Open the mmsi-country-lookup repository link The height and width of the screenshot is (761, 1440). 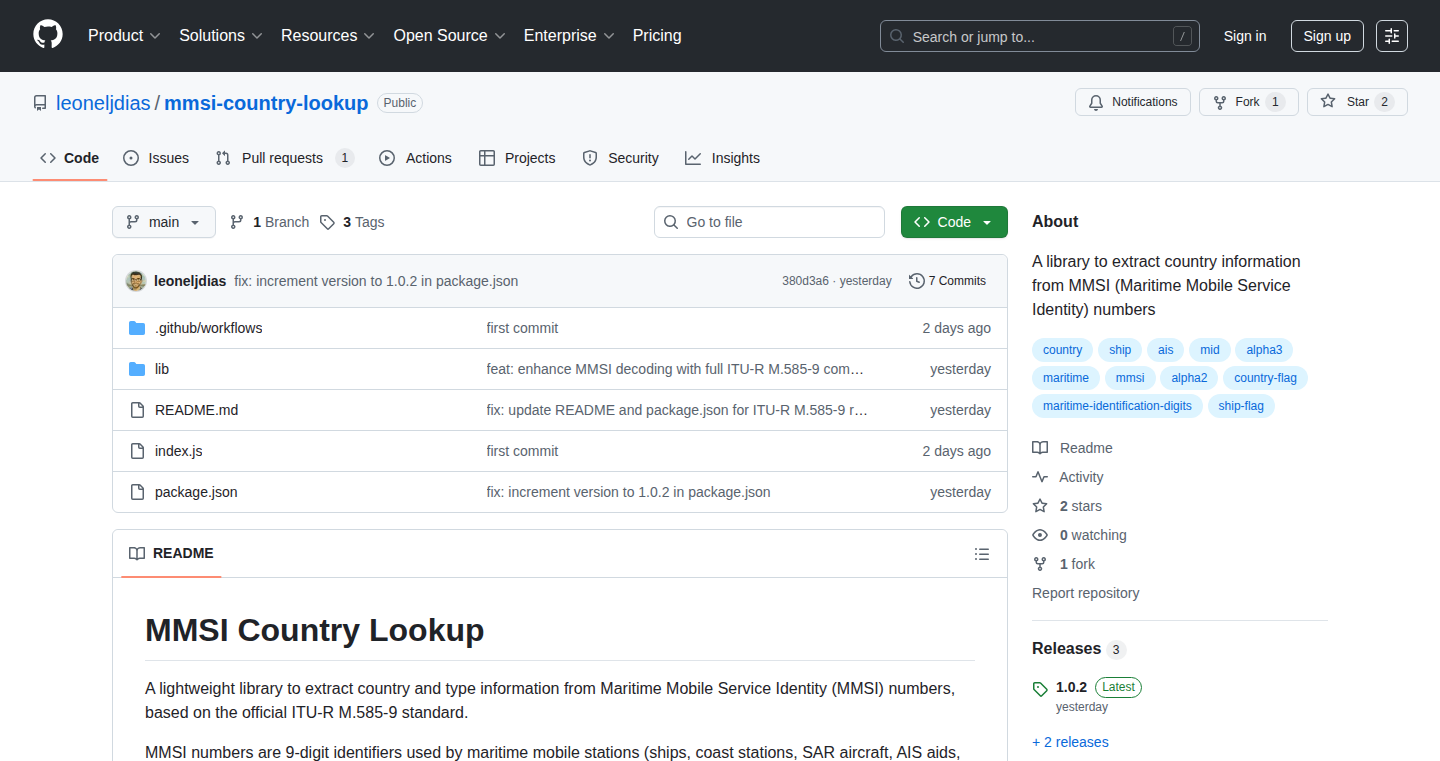click(266, 103)
